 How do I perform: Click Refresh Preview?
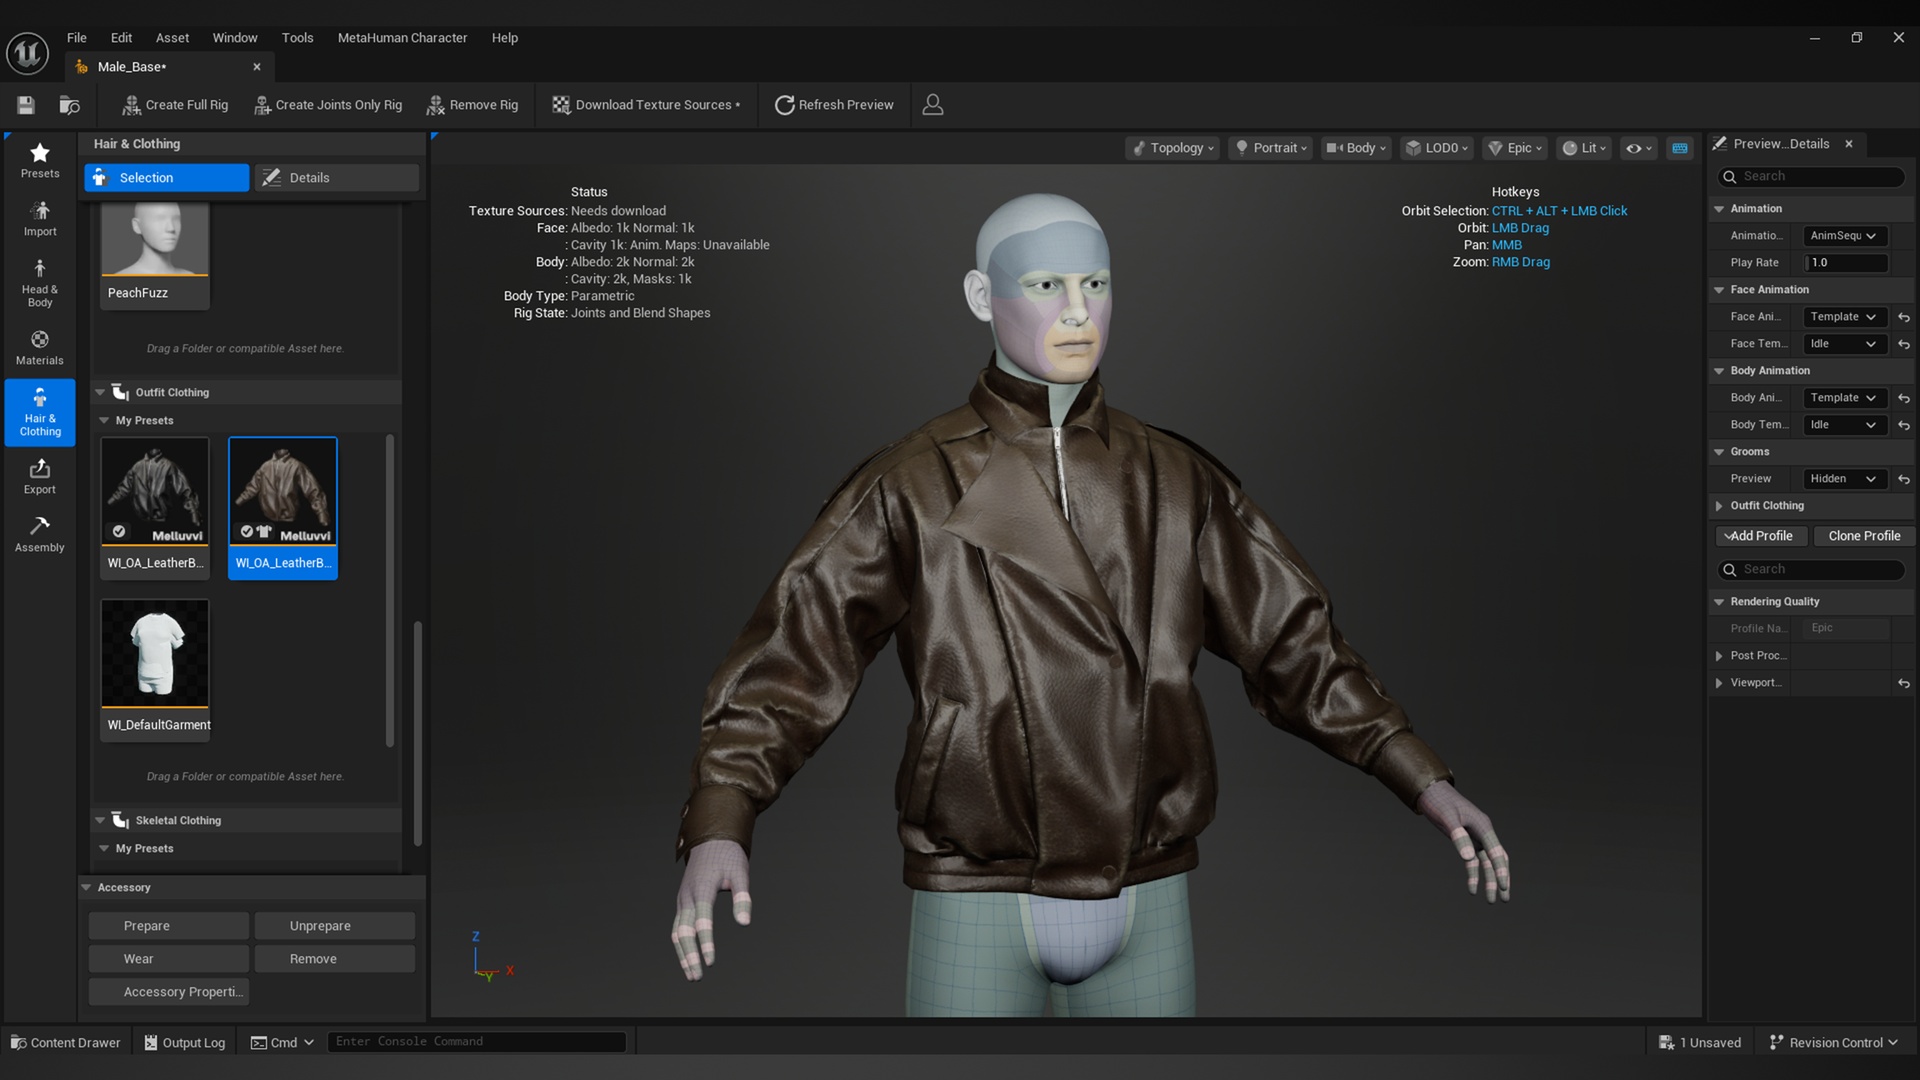click(x=834, y=105)
